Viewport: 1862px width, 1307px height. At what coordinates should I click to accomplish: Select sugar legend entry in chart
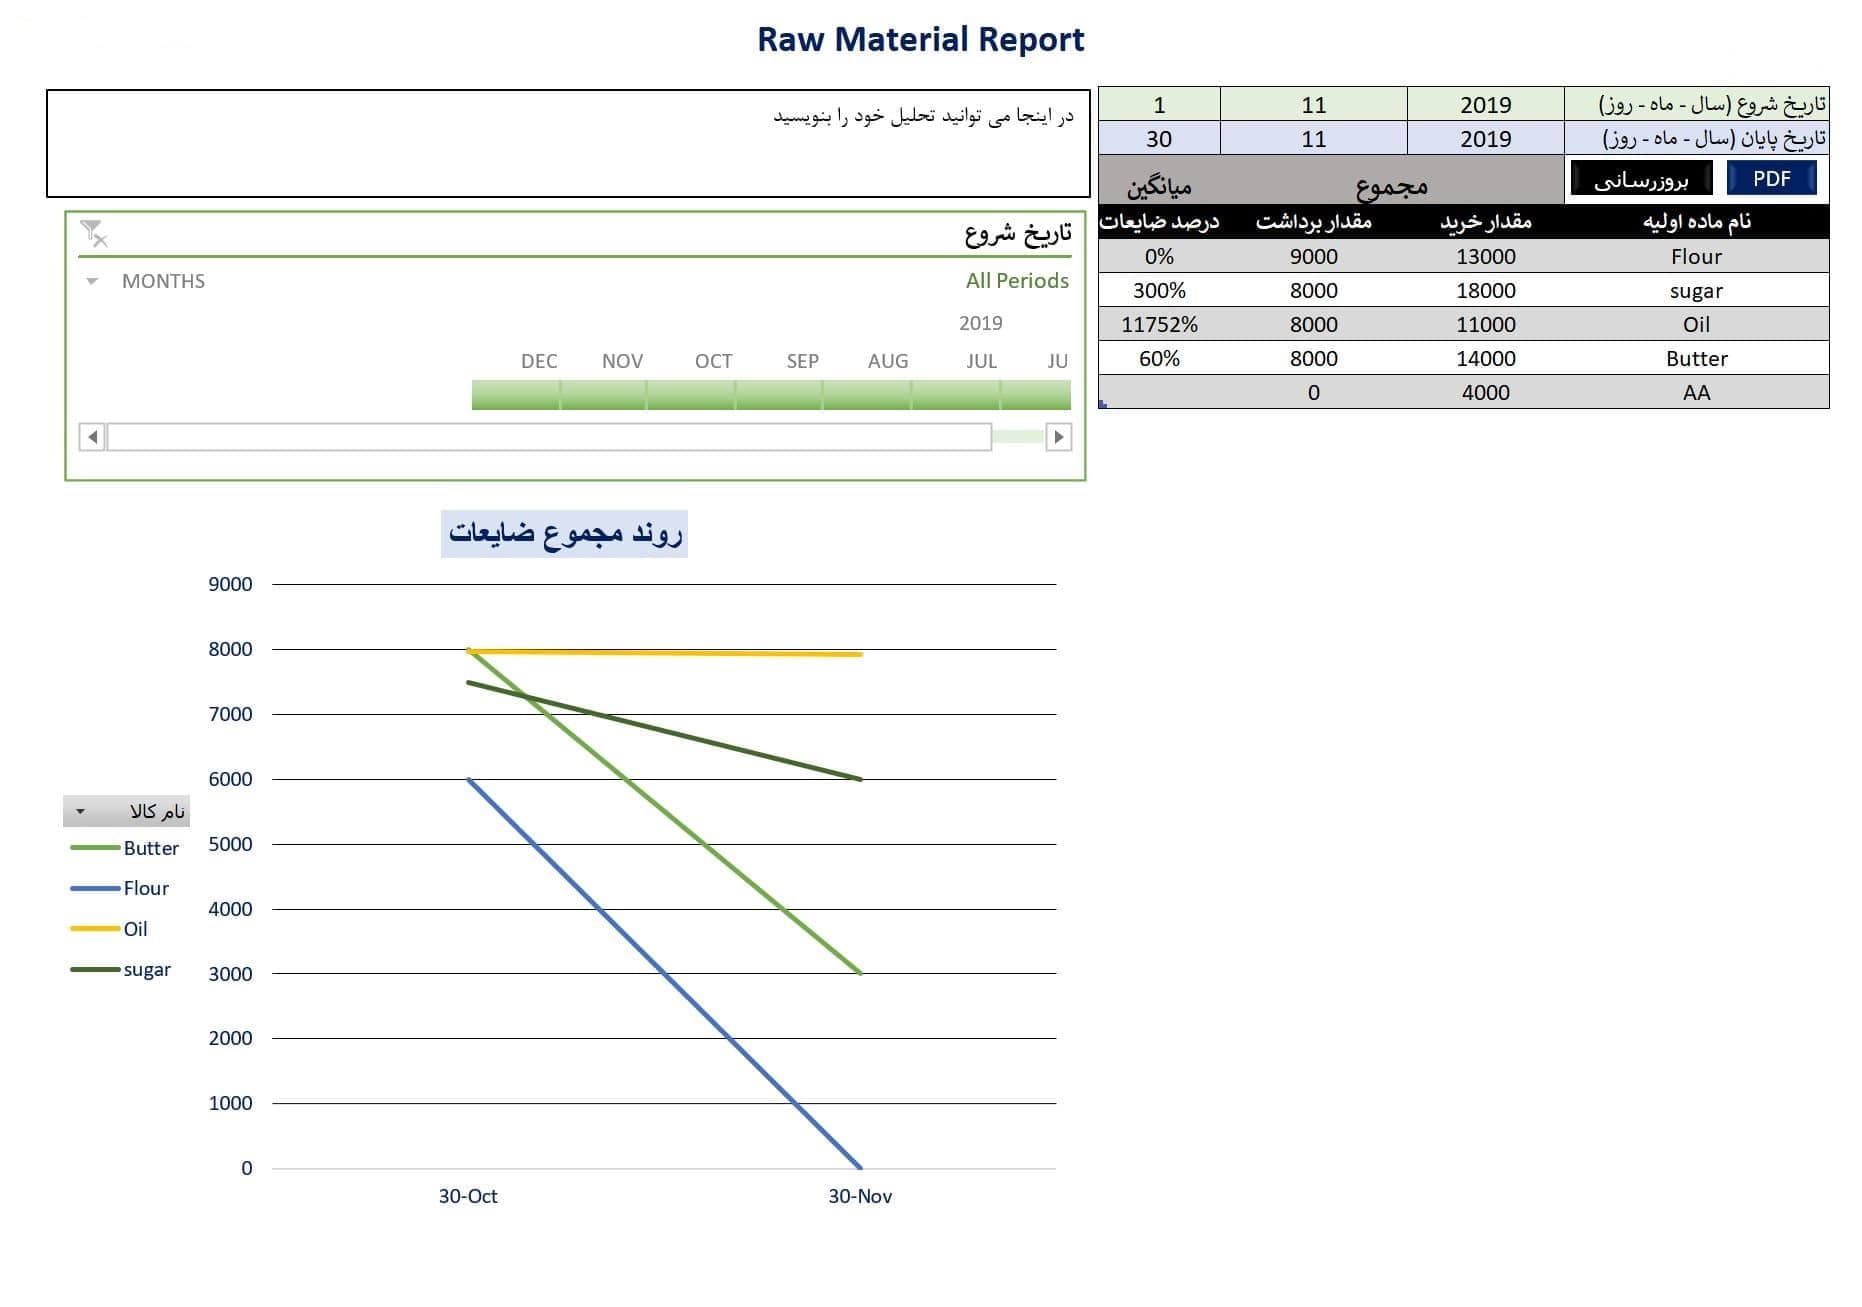pyautogui.click(x=121, y=970)
